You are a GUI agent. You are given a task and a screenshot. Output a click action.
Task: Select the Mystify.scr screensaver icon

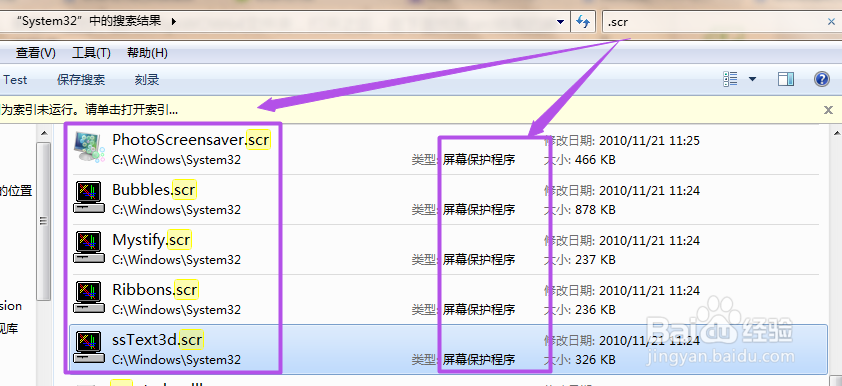tap(89, 247)
